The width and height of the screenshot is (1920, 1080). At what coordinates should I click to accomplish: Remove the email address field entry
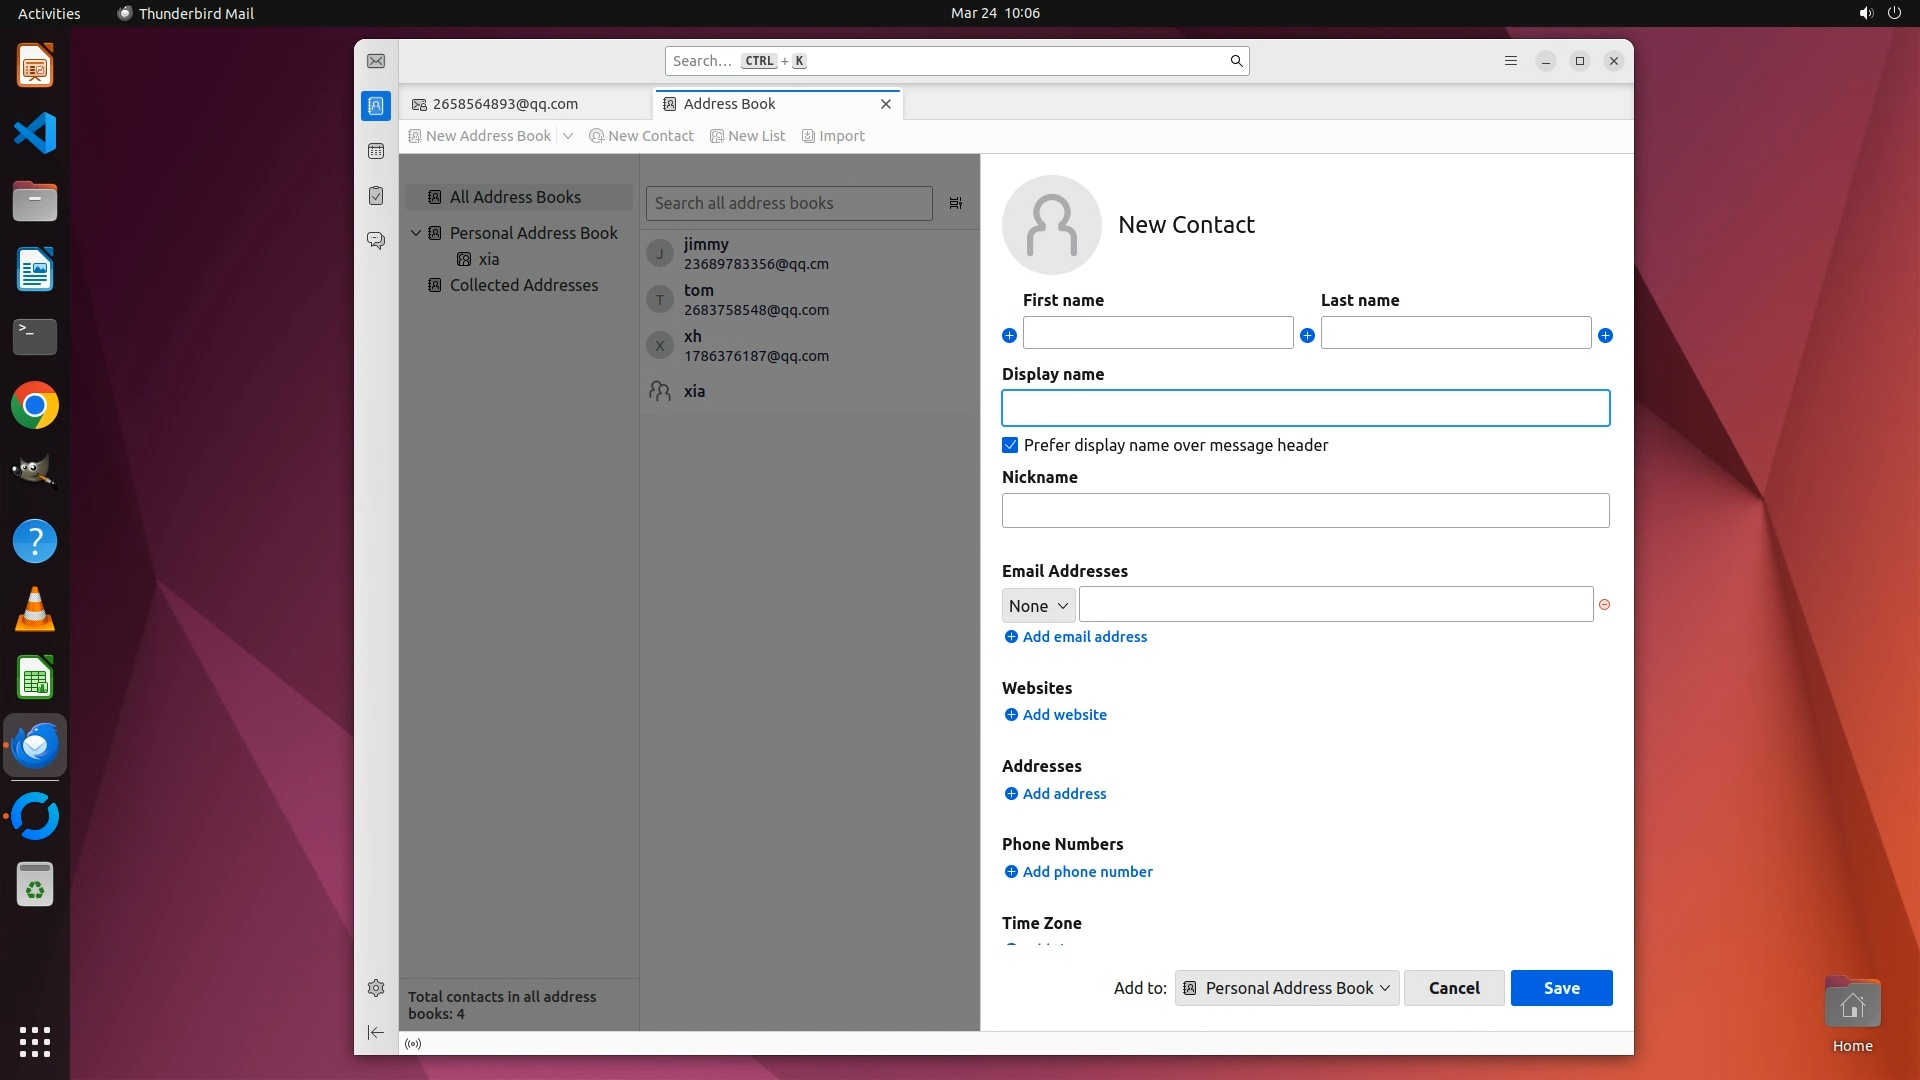tap(1604, 605)
